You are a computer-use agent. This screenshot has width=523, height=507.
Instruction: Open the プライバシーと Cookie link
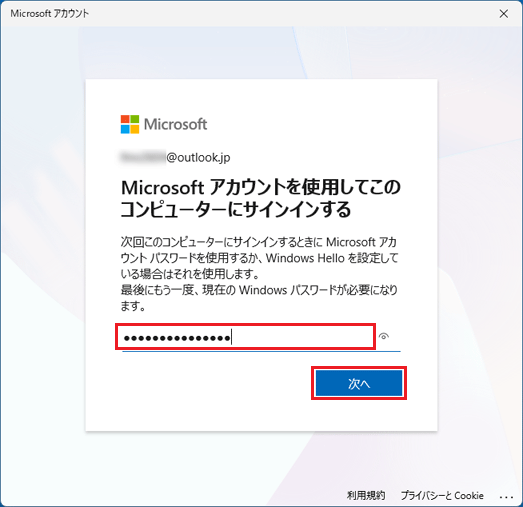[442, 495]
